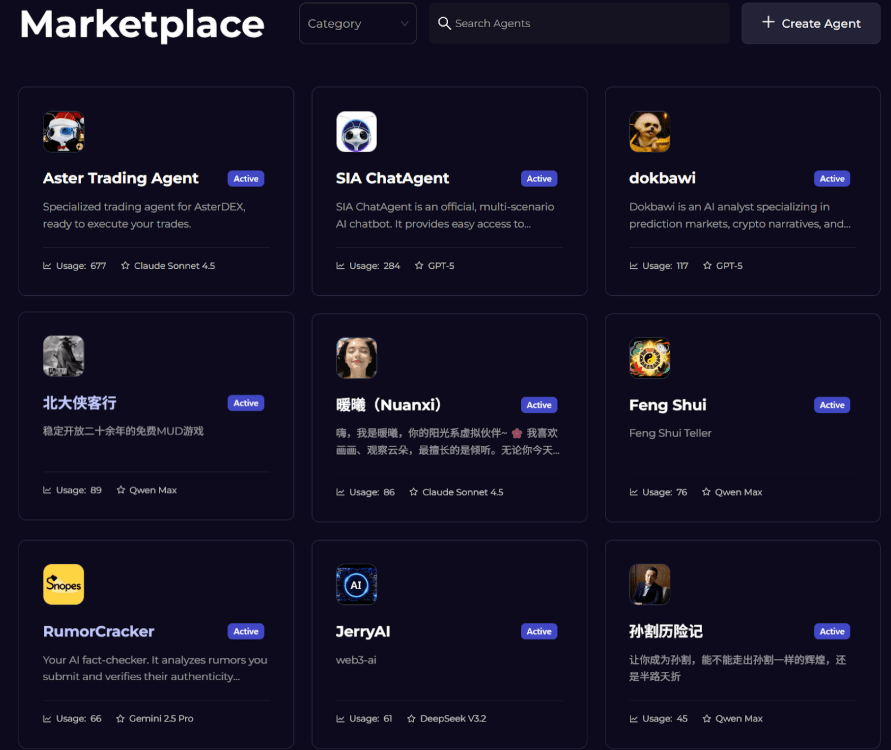The height and width of the screenshot is (750, 891).
Task: Open the 北大侠客行 avatar image
Action: coord(64,356)
